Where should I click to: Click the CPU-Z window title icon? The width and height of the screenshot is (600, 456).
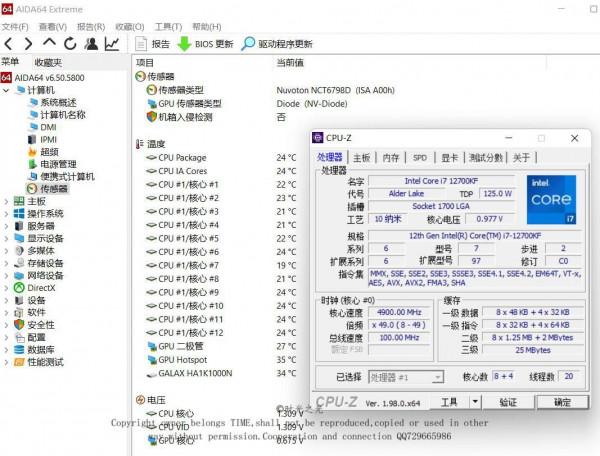pos(318,138)
